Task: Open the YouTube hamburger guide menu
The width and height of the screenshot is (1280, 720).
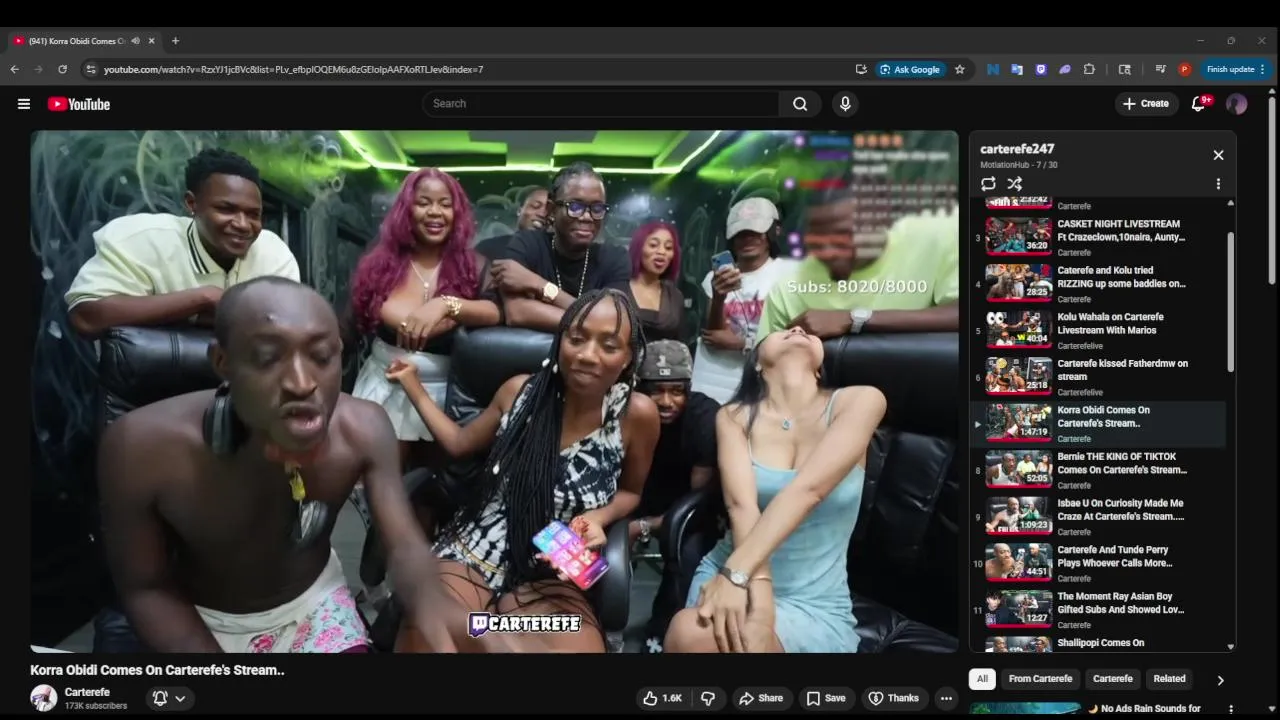Action: [24, 104]
